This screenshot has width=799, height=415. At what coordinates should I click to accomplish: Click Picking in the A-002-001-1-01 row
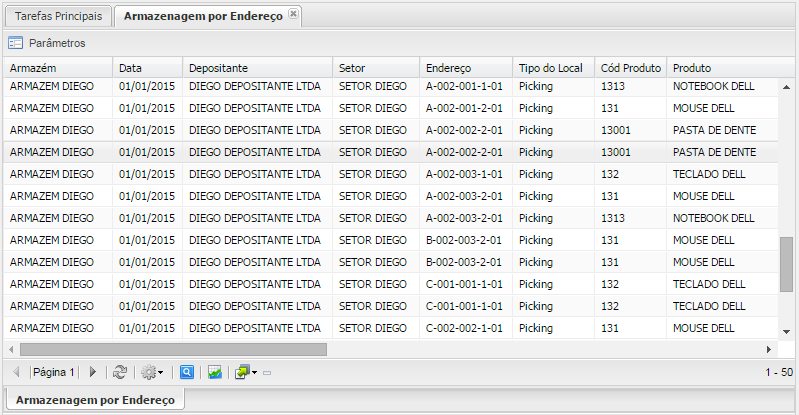point(536,86)
